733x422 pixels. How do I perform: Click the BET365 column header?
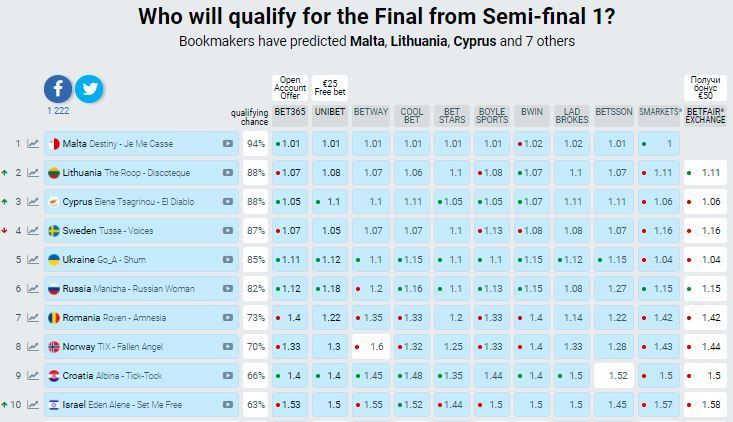(x=290, y=112)
